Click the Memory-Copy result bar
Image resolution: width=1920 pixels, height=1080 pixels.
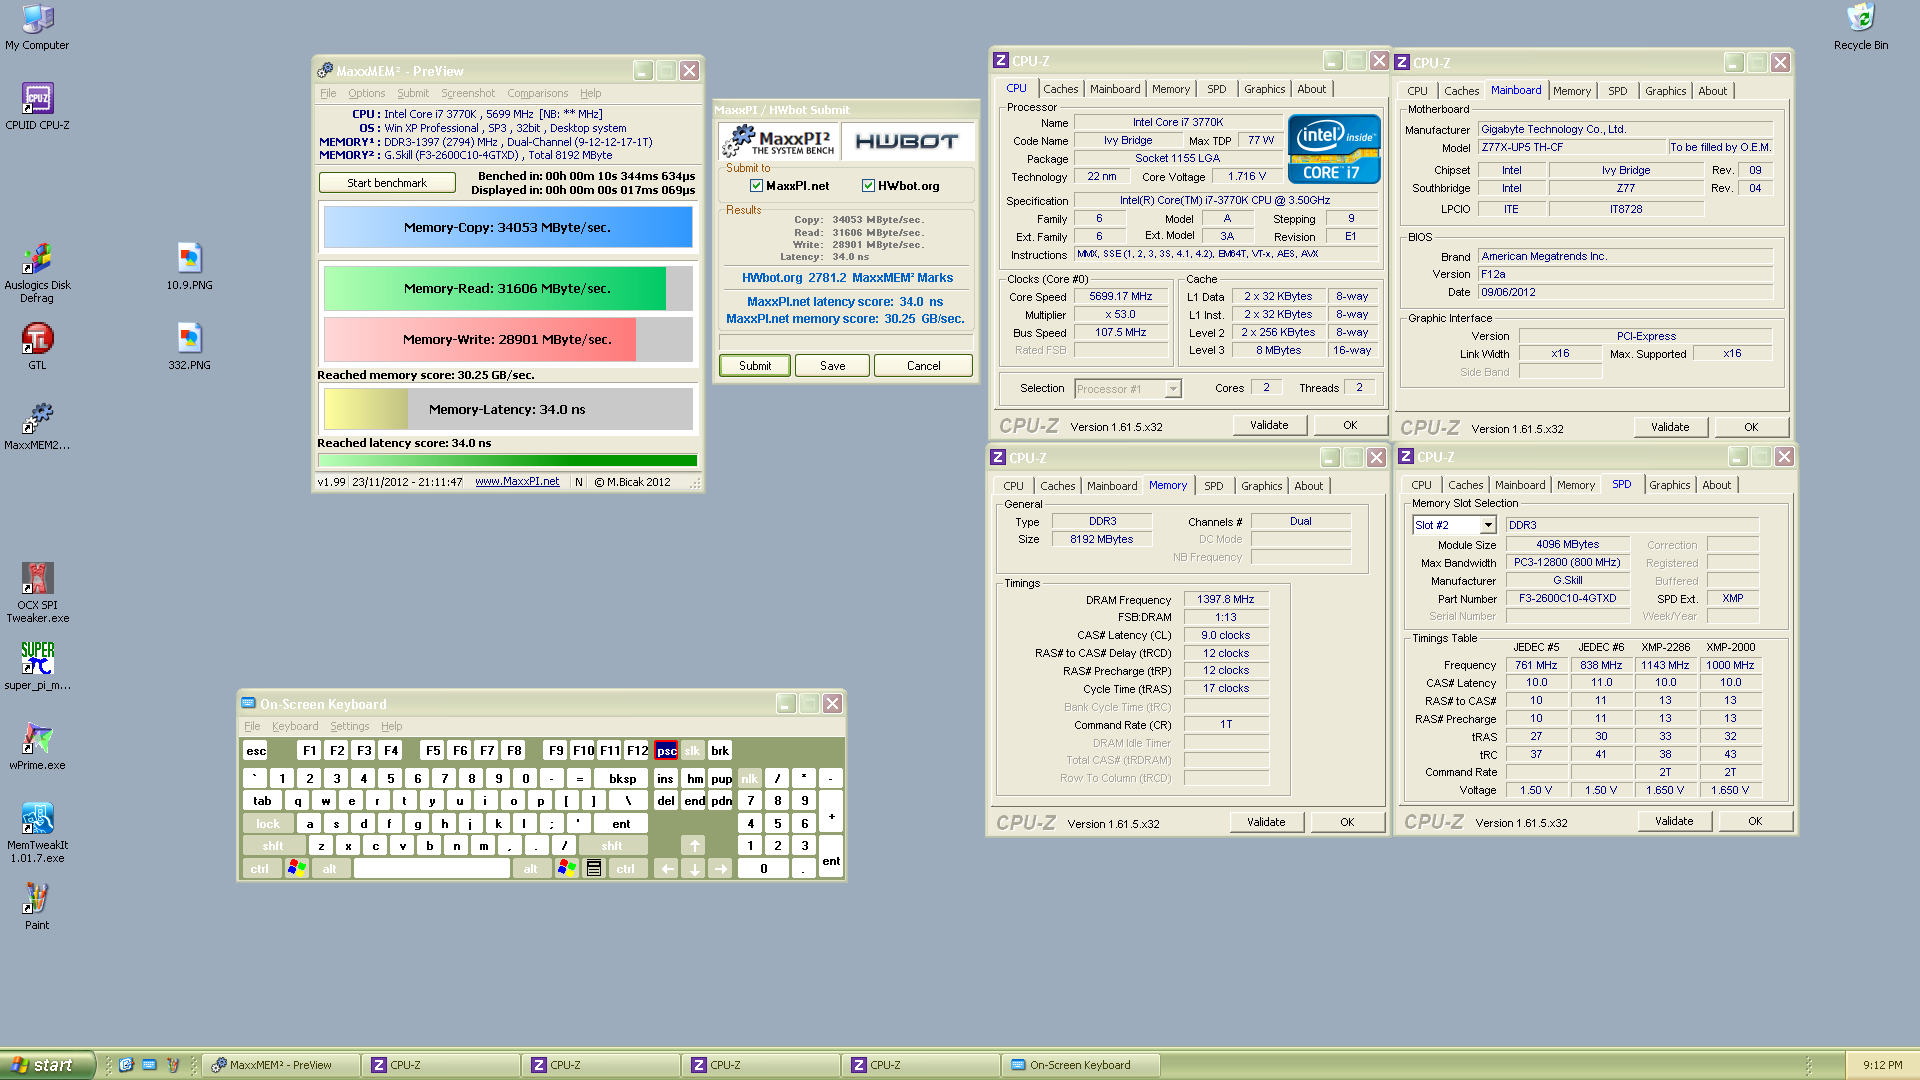click(507, 227)
